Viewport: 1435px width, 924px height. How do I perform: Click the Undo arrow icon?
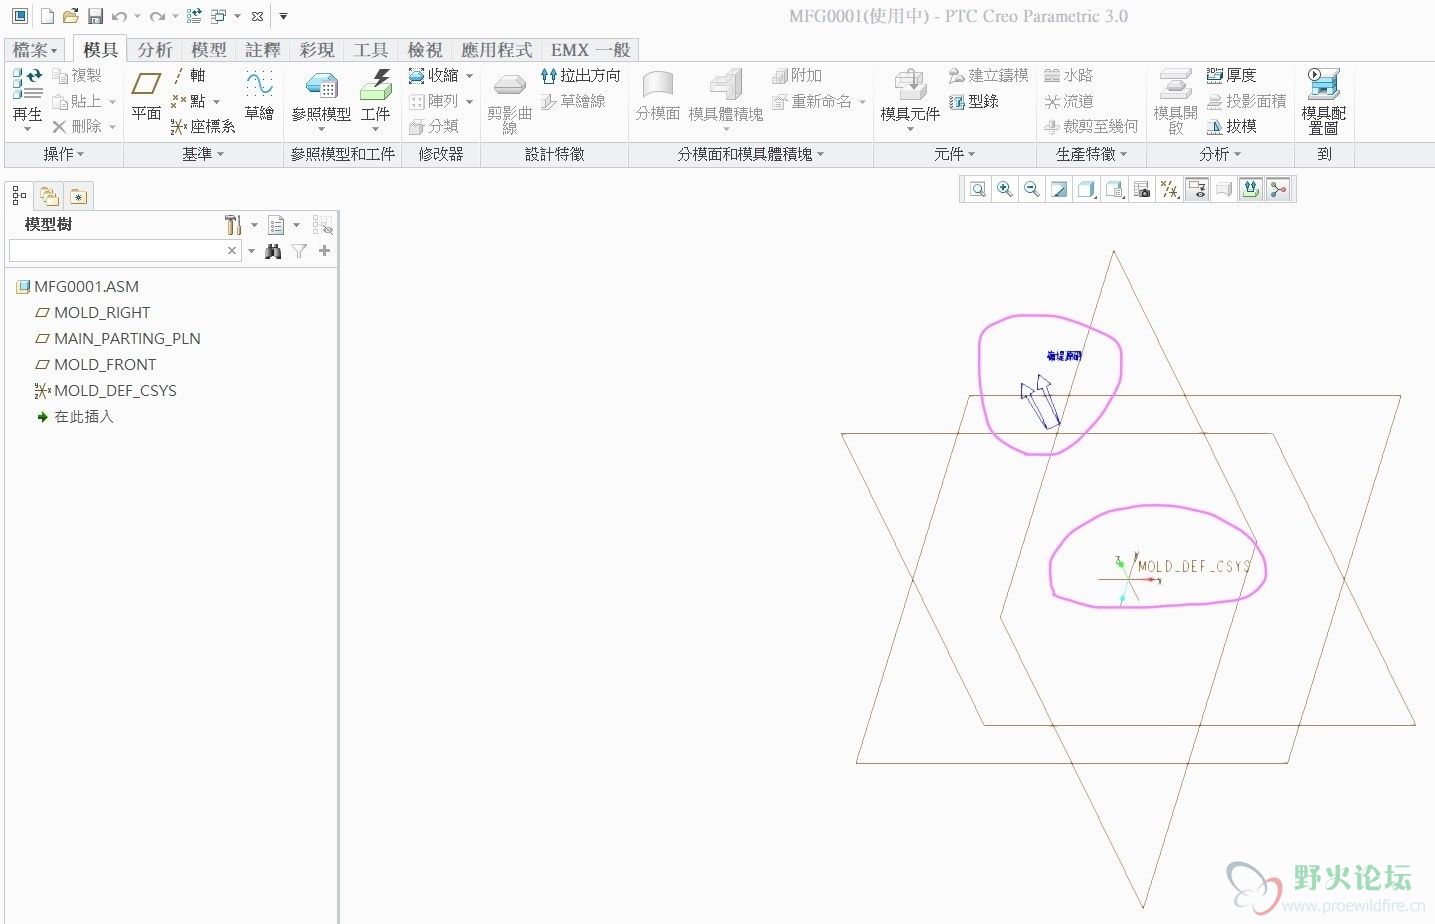click(119, 16)
